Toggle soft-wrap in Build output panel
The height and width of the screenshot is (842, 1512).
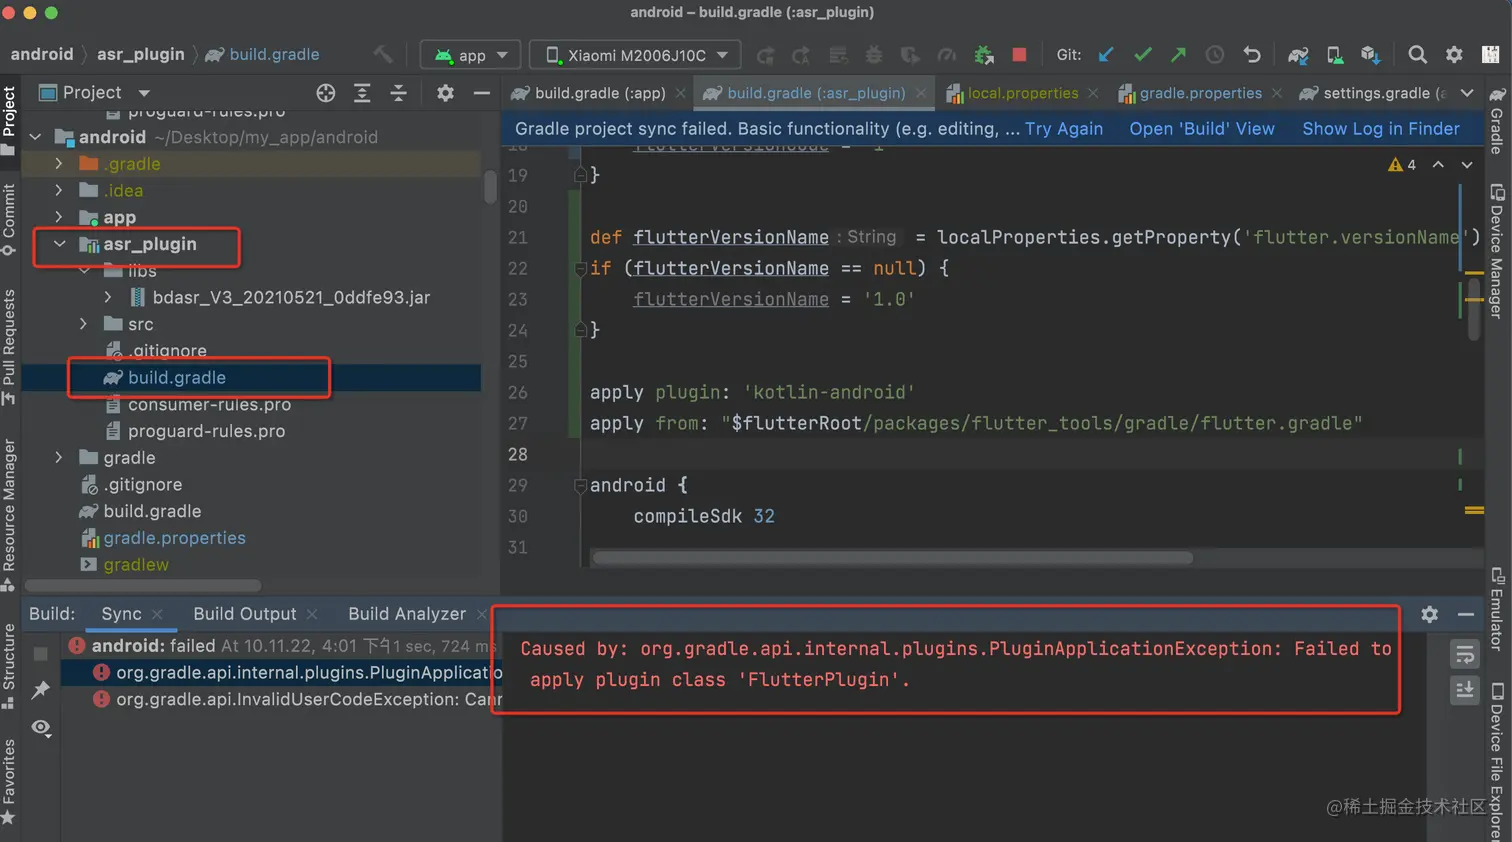[x=1464, y=655]
